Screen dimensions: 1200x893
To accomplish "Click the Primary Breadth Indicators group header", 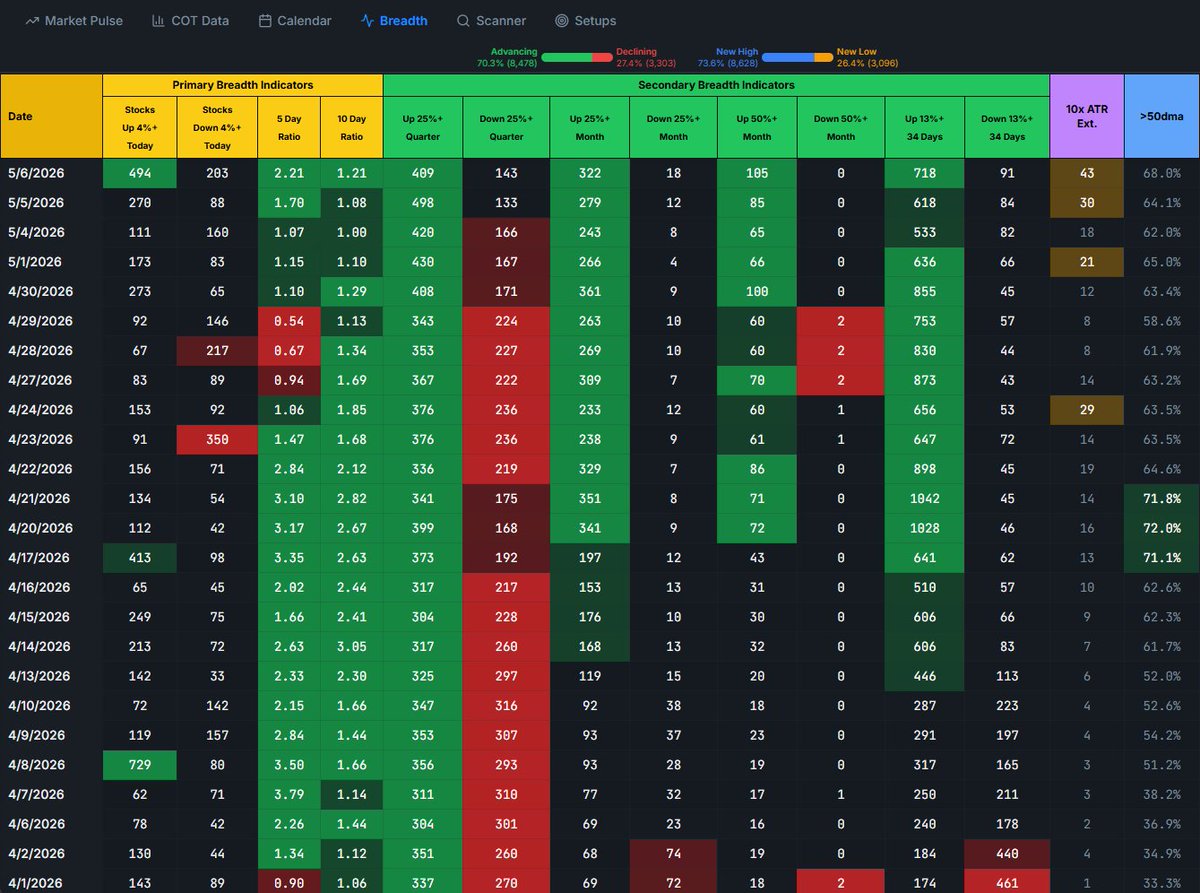I will (243, 85).
